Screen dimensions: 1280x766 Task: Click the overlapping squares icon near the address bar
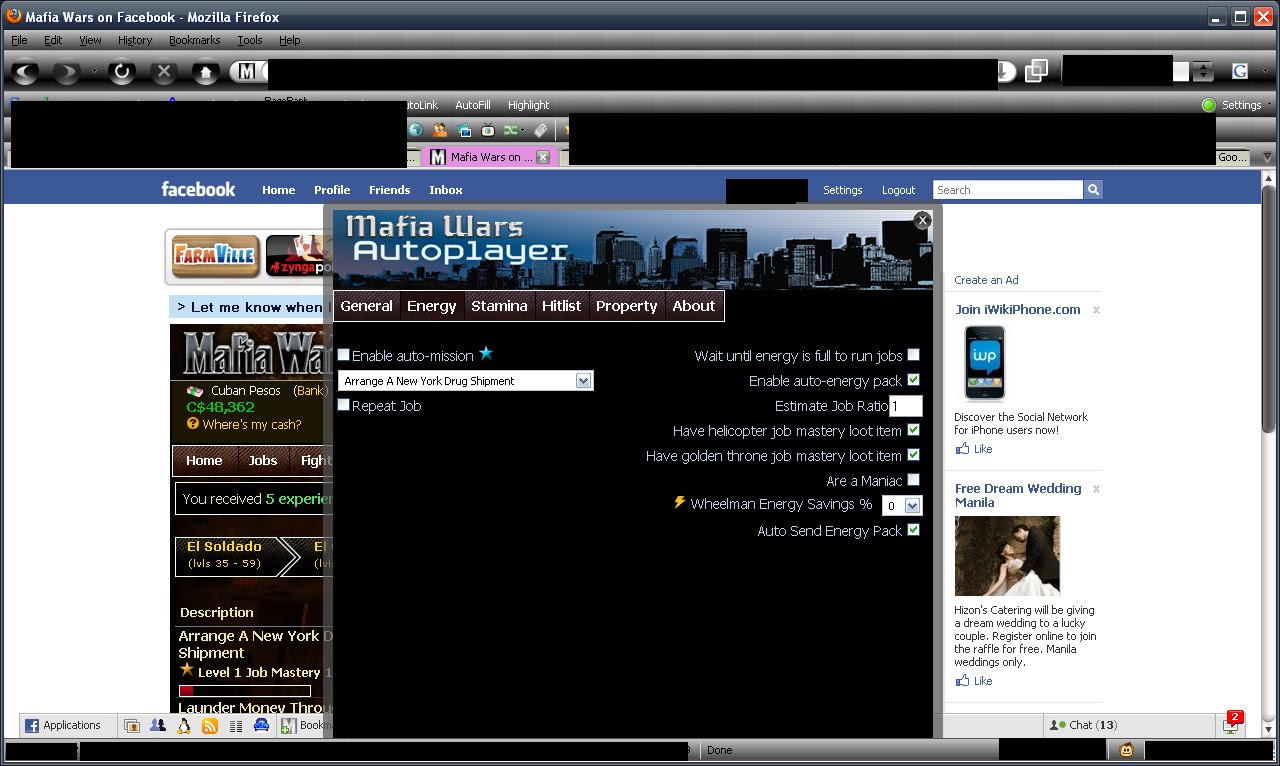coord(1037,70)
